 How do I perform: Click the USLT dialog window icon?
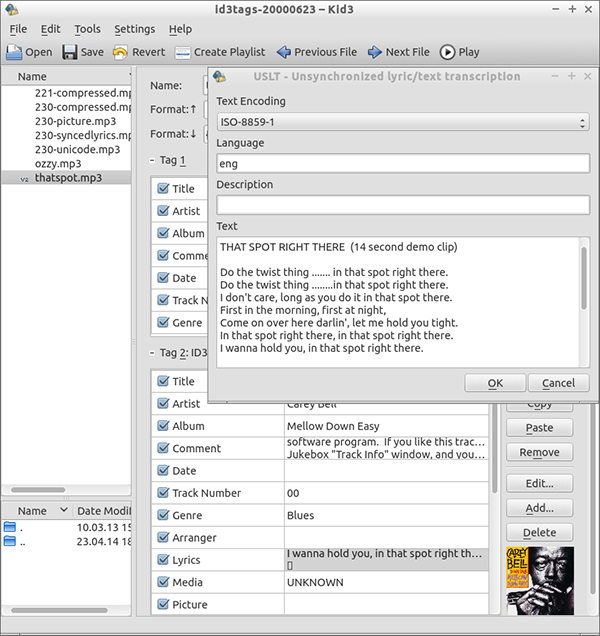219,76
